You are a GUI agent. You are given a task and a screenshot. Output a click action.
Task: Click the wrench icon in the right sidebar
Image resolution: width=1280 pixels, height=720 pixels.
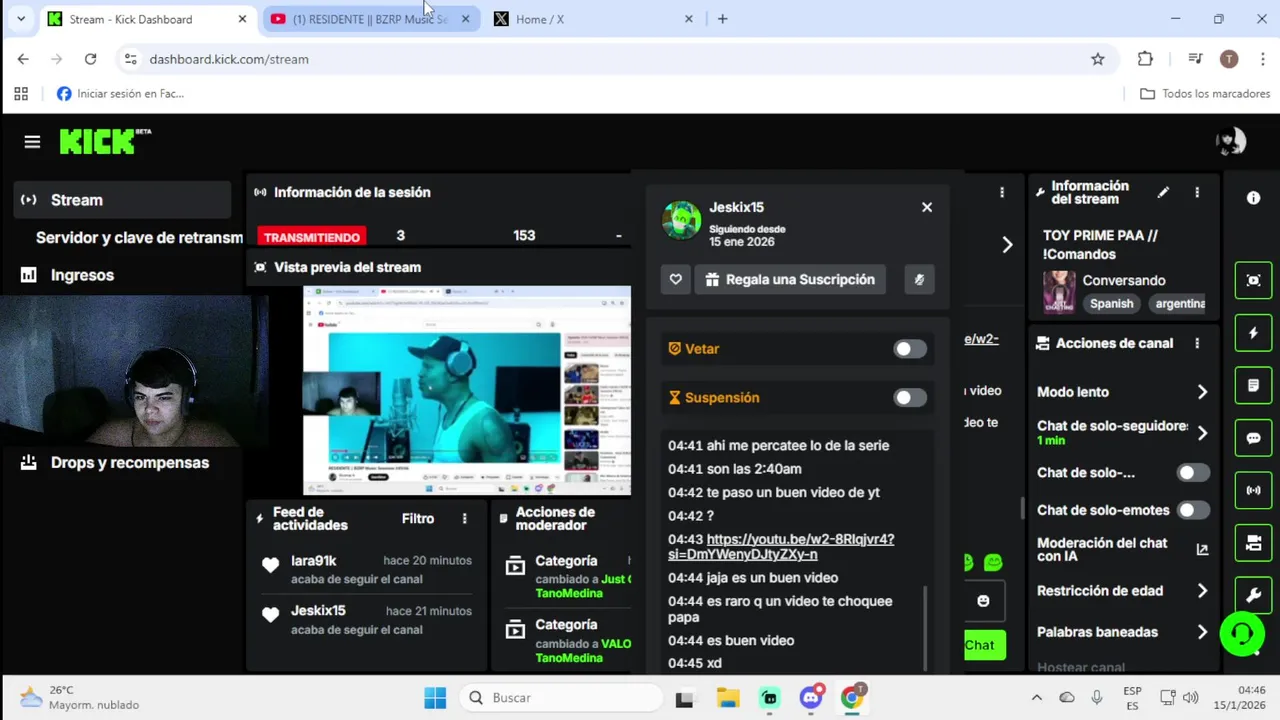[x=1253, y=595]
